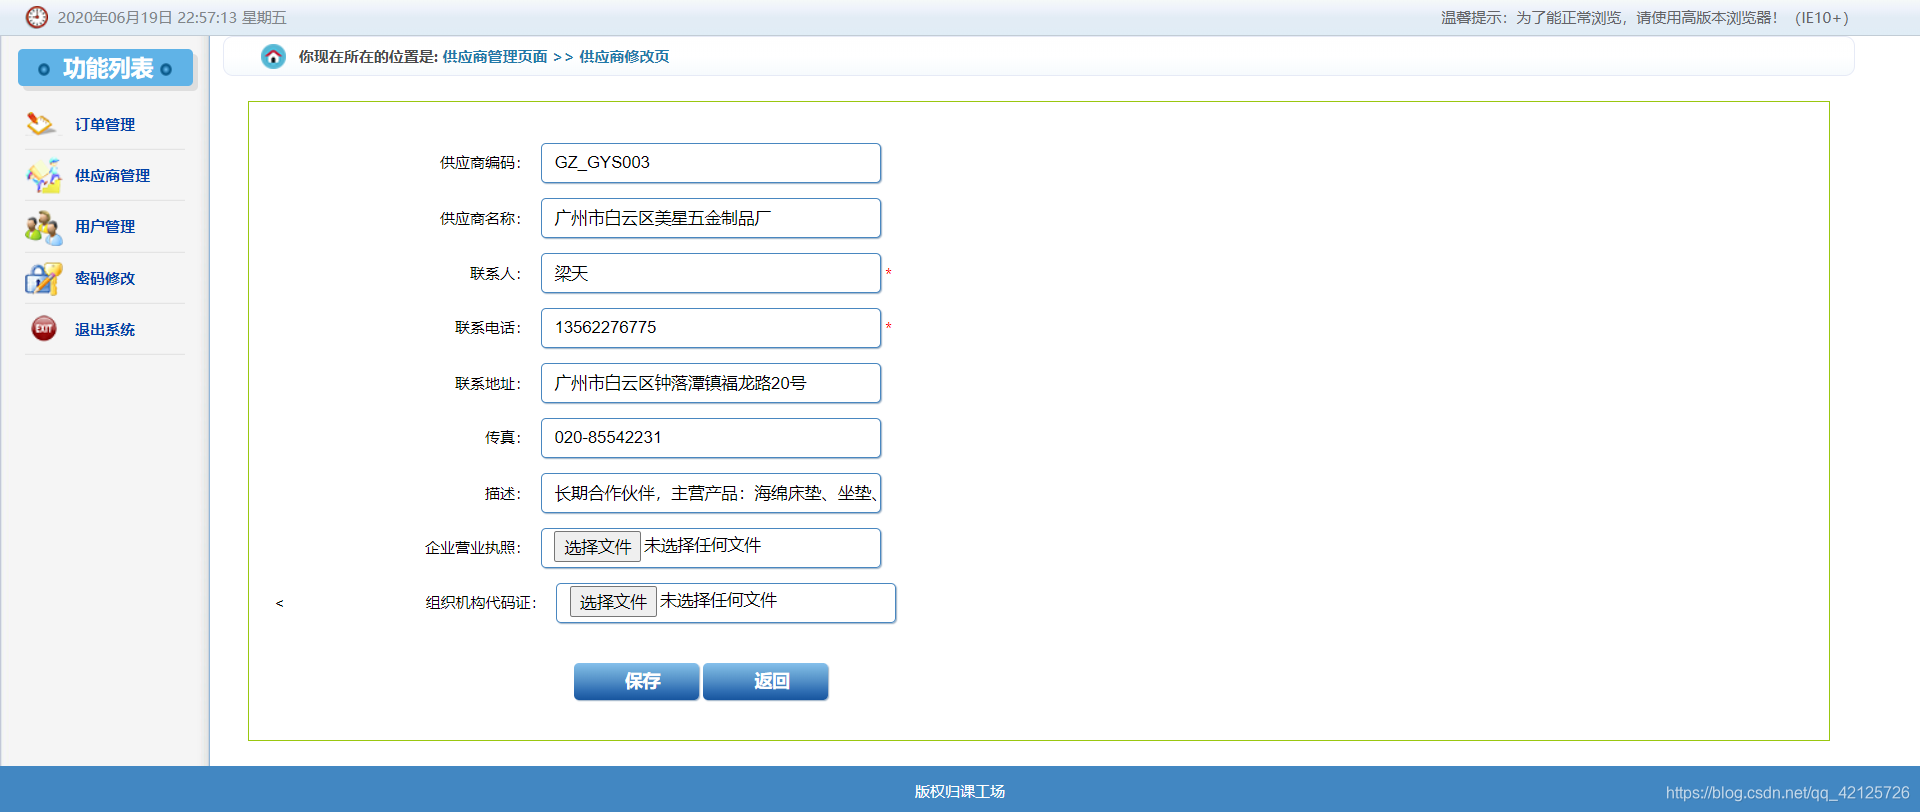Click 未选择任何文件 text for 组织机构代码证
This screenshot has height=812, width=1920.
click(719, 600)
